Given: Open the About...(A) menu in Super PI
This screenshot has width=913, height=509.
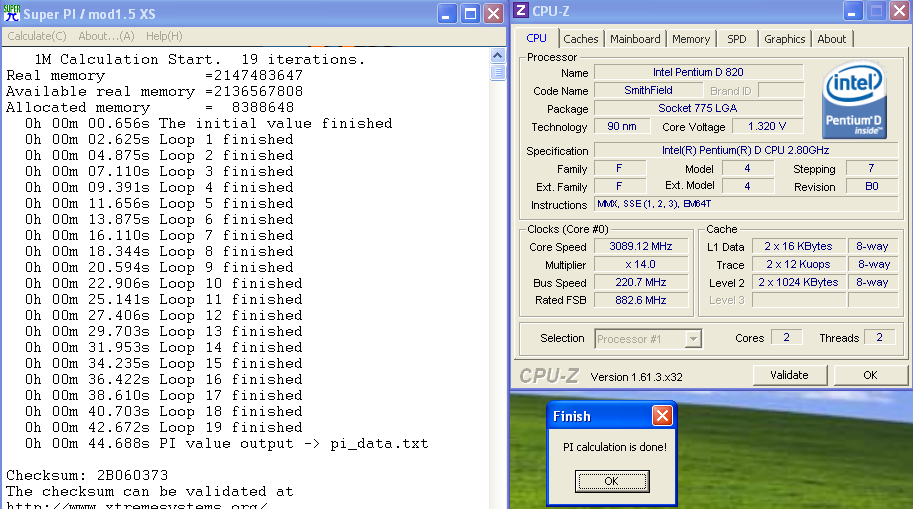Looking at the screenshot, I should point(107,36).
